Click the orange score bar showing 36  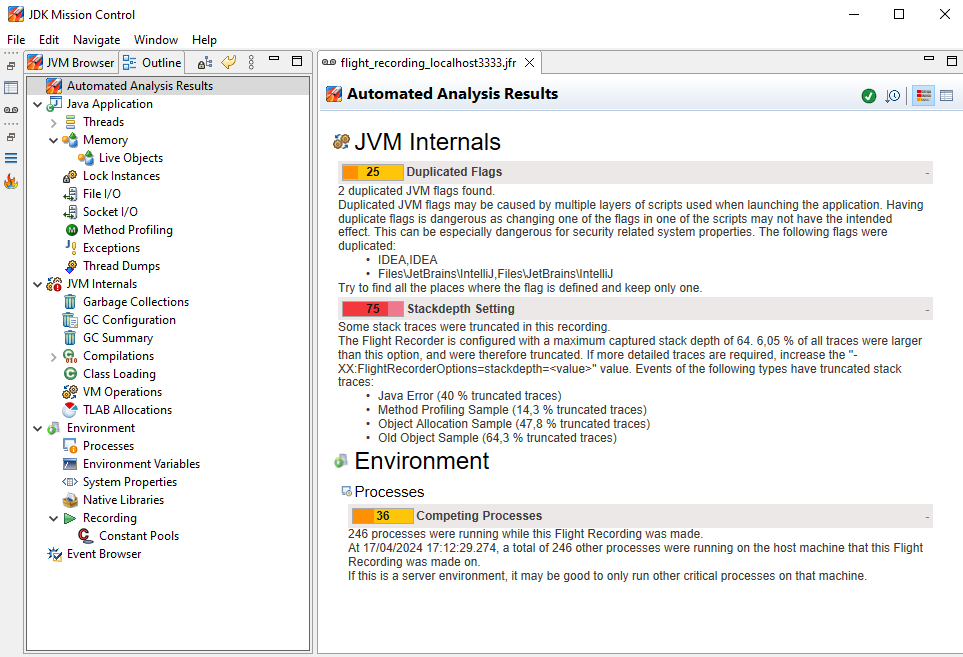point(382,516)
